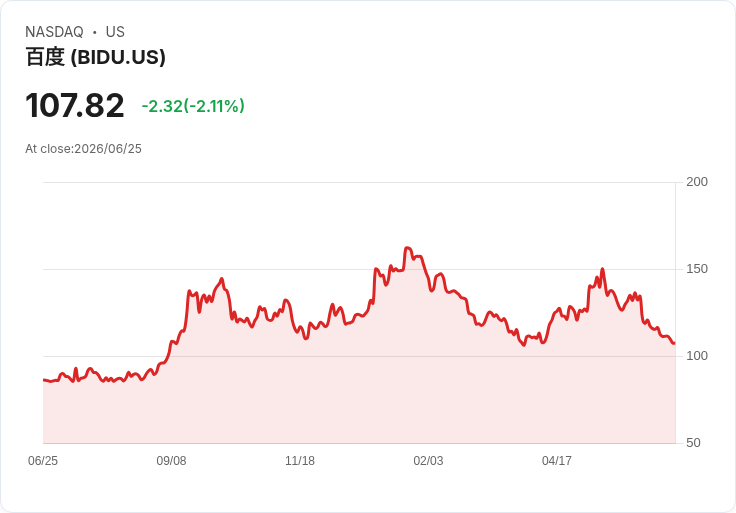Click the 50 y-axis price label

693,443
